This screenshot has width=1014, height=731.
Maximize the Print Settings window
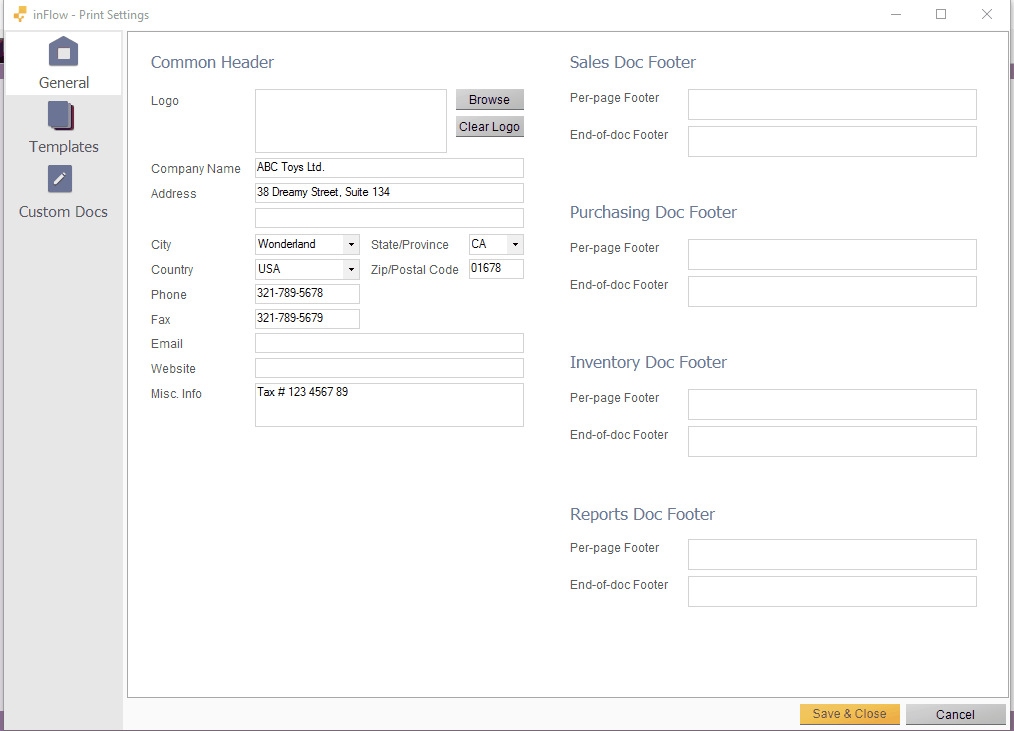941,14
